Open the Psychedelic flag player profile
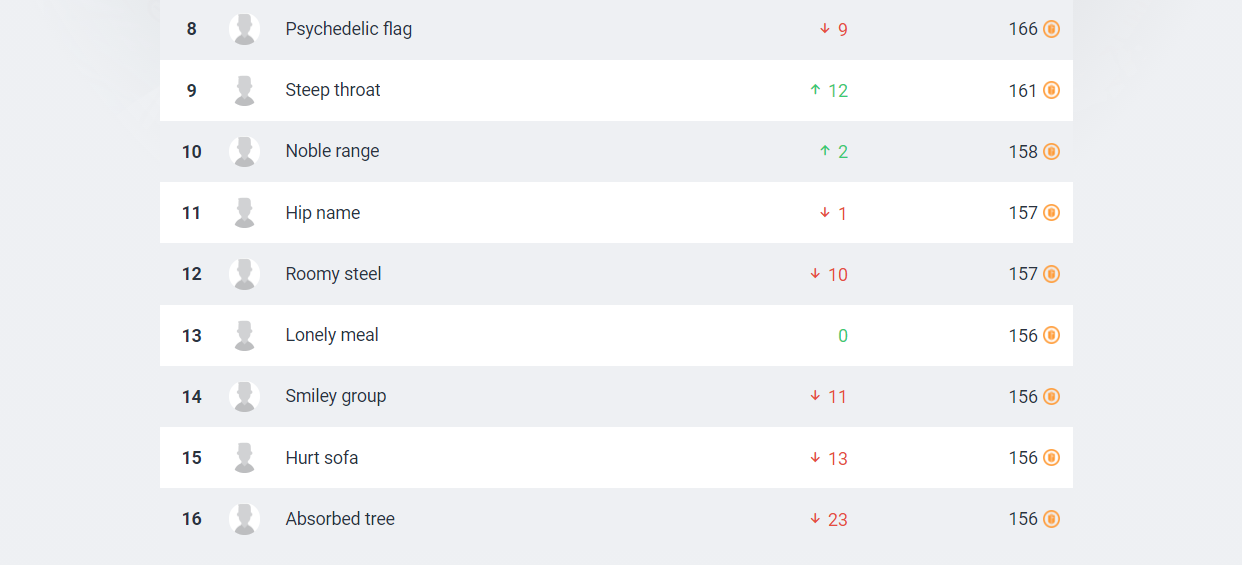1242x565 pixels. tap(348, 29)
